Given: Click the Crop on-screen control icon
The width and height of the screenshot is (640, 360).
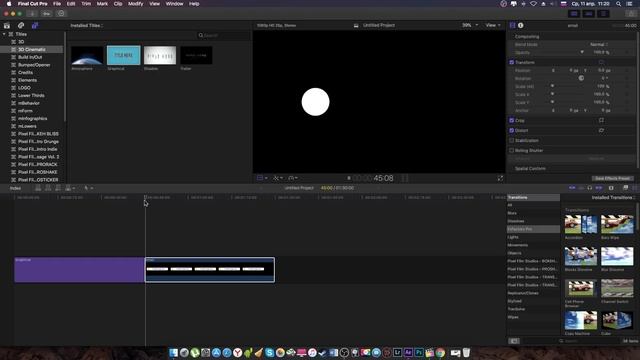Looking at the screenshot, I should click(601, 120).
